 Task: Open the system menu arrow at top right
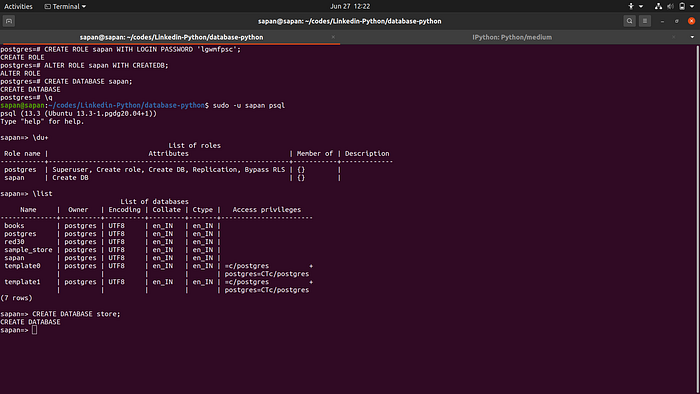[x=692, y=6]
